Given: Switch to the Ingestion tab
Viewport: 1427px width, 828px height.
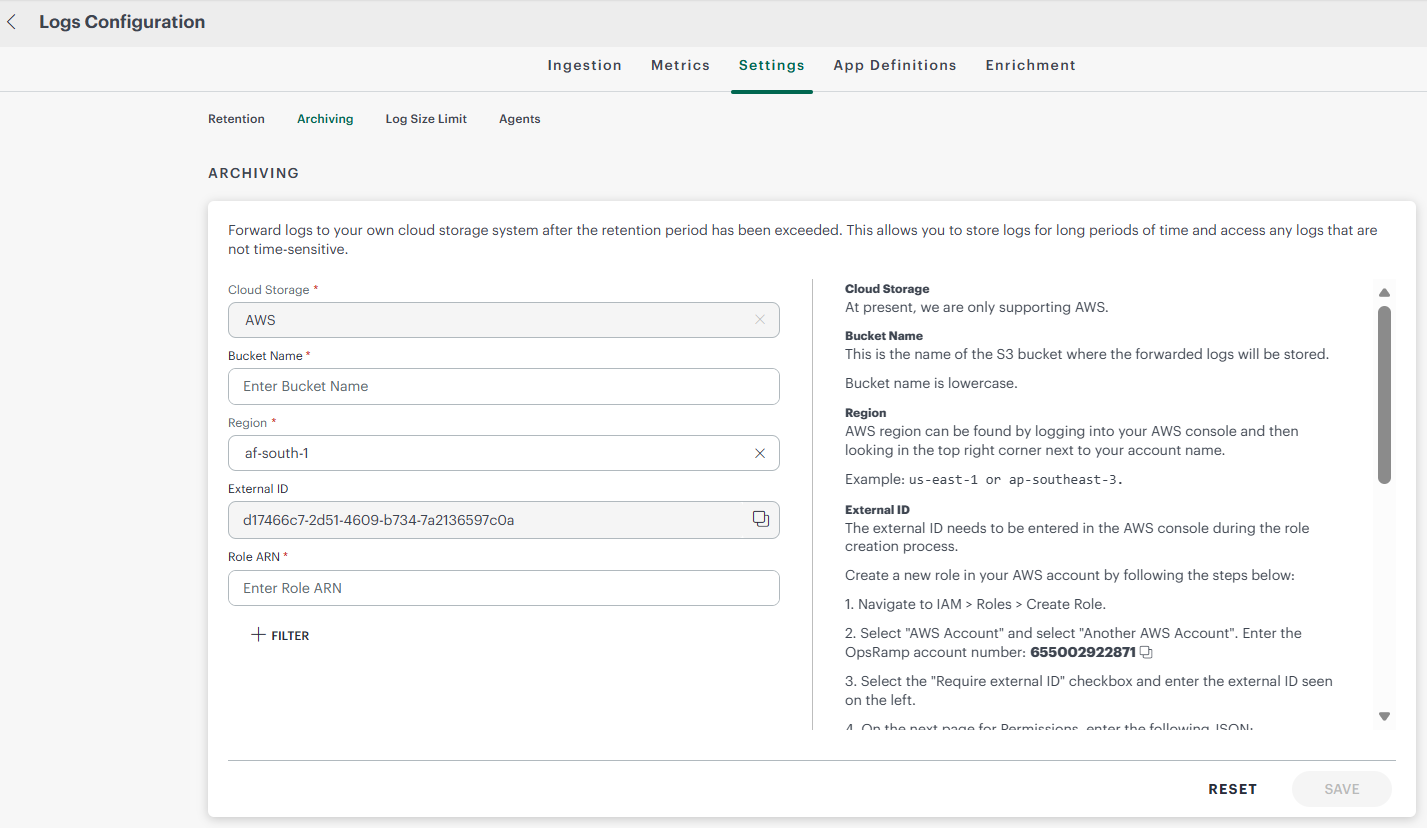Looking at the screenshot, I should click(584, 65).
